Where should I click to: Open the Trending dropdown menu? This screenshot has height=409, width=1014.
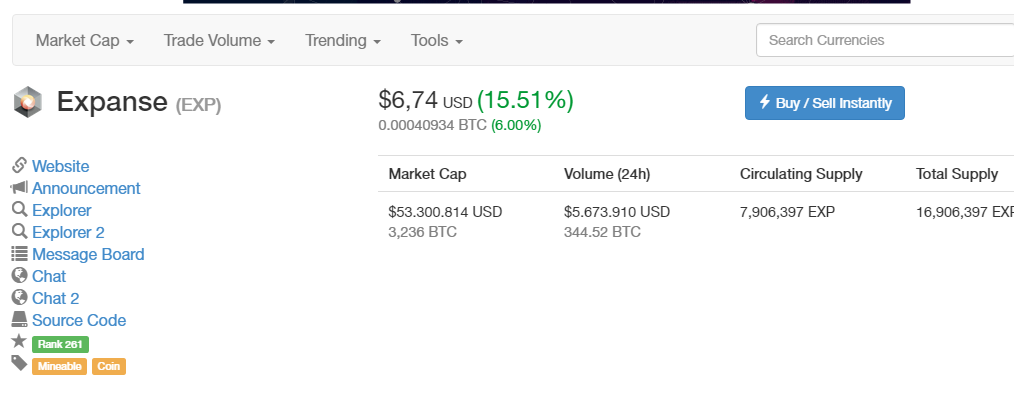click(x=343, y=41)
